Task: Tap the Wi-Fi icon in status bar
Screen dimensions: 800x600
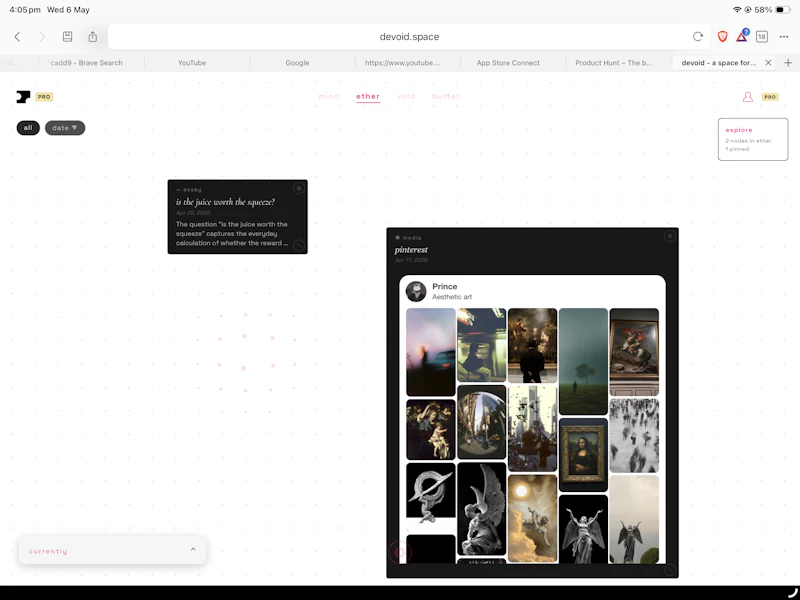Action: pos(737,10)
